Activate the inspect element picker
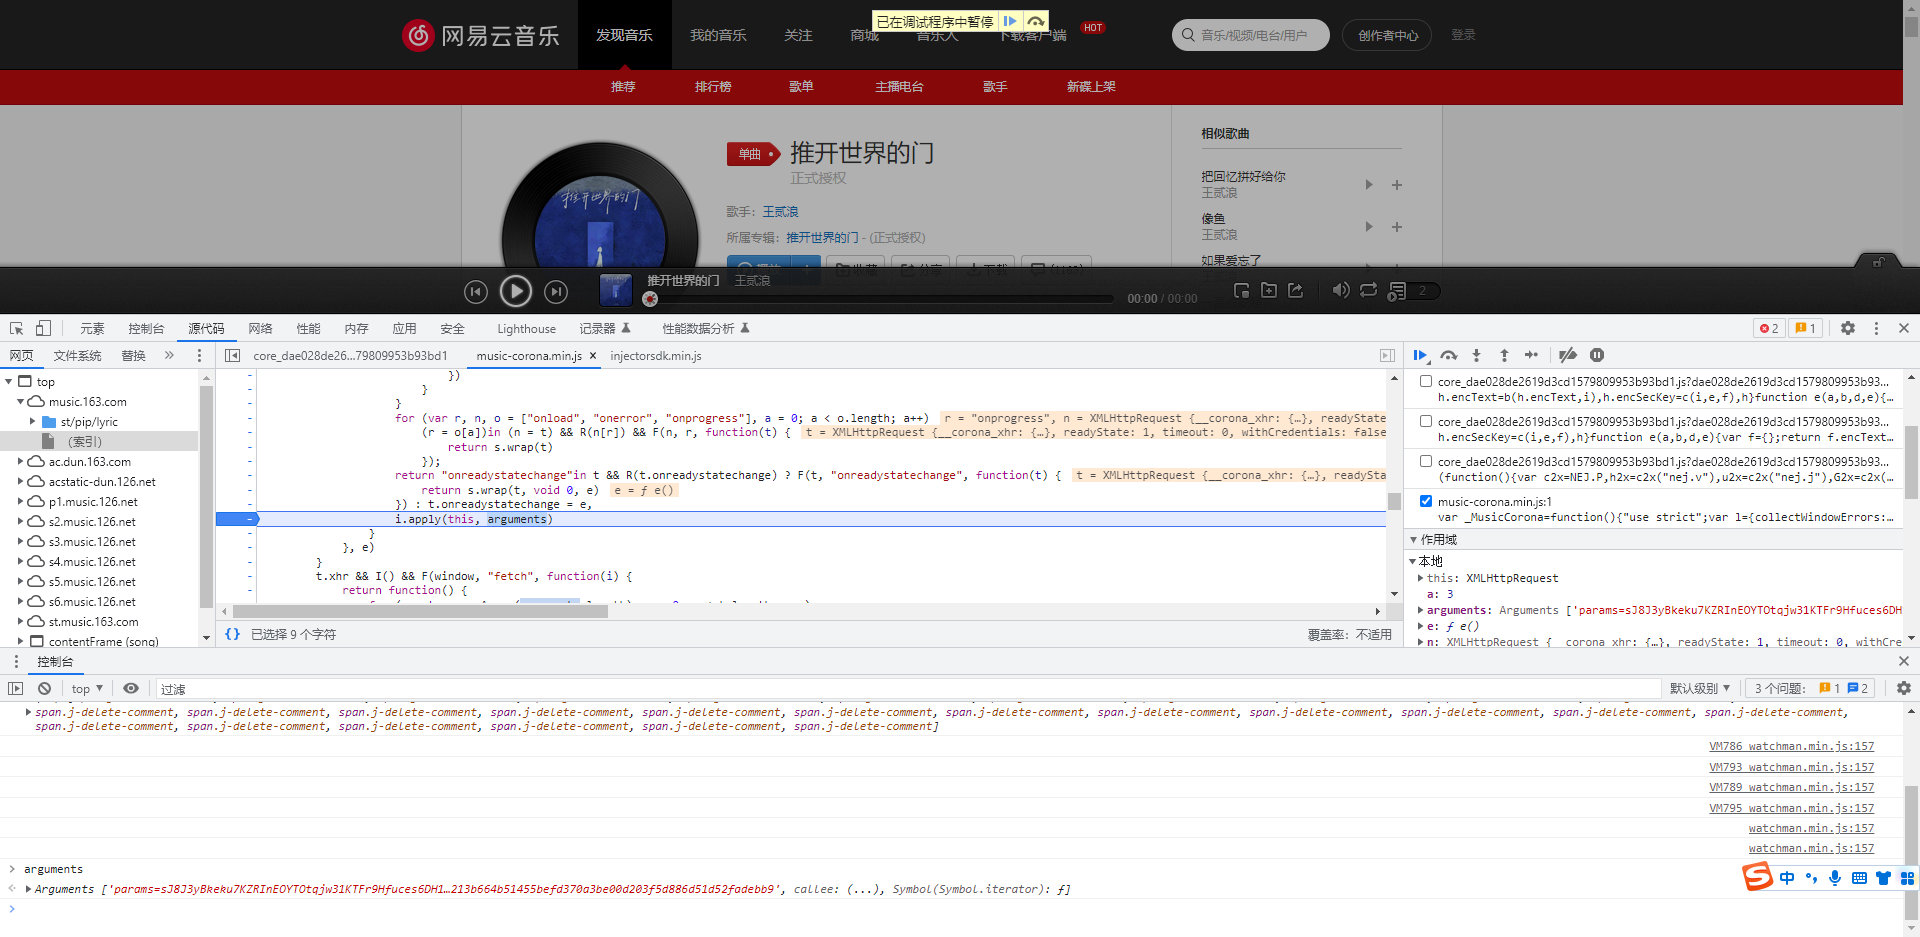 click(x=16, y=328)
